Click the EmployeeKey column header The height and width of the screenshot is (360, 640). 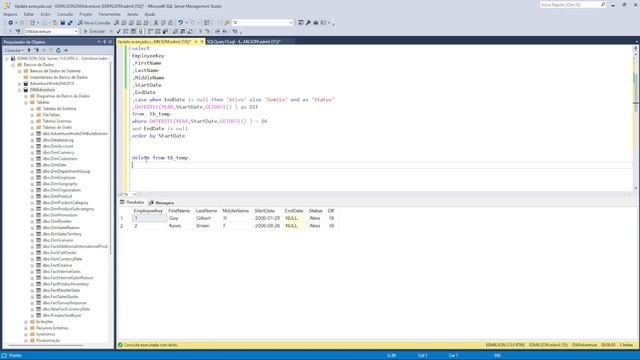click(x=148, y=211)
